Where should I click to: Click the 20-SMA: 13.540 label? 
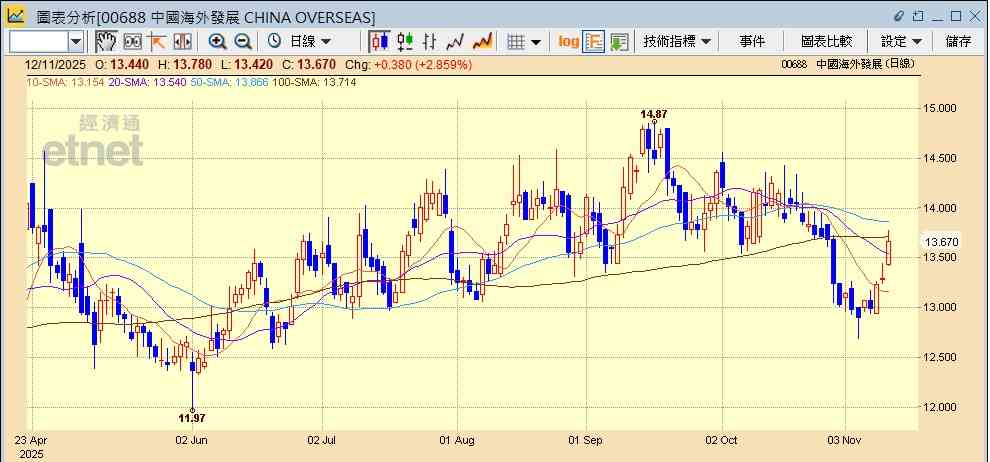pyautogui.click(x=146, y=82)
